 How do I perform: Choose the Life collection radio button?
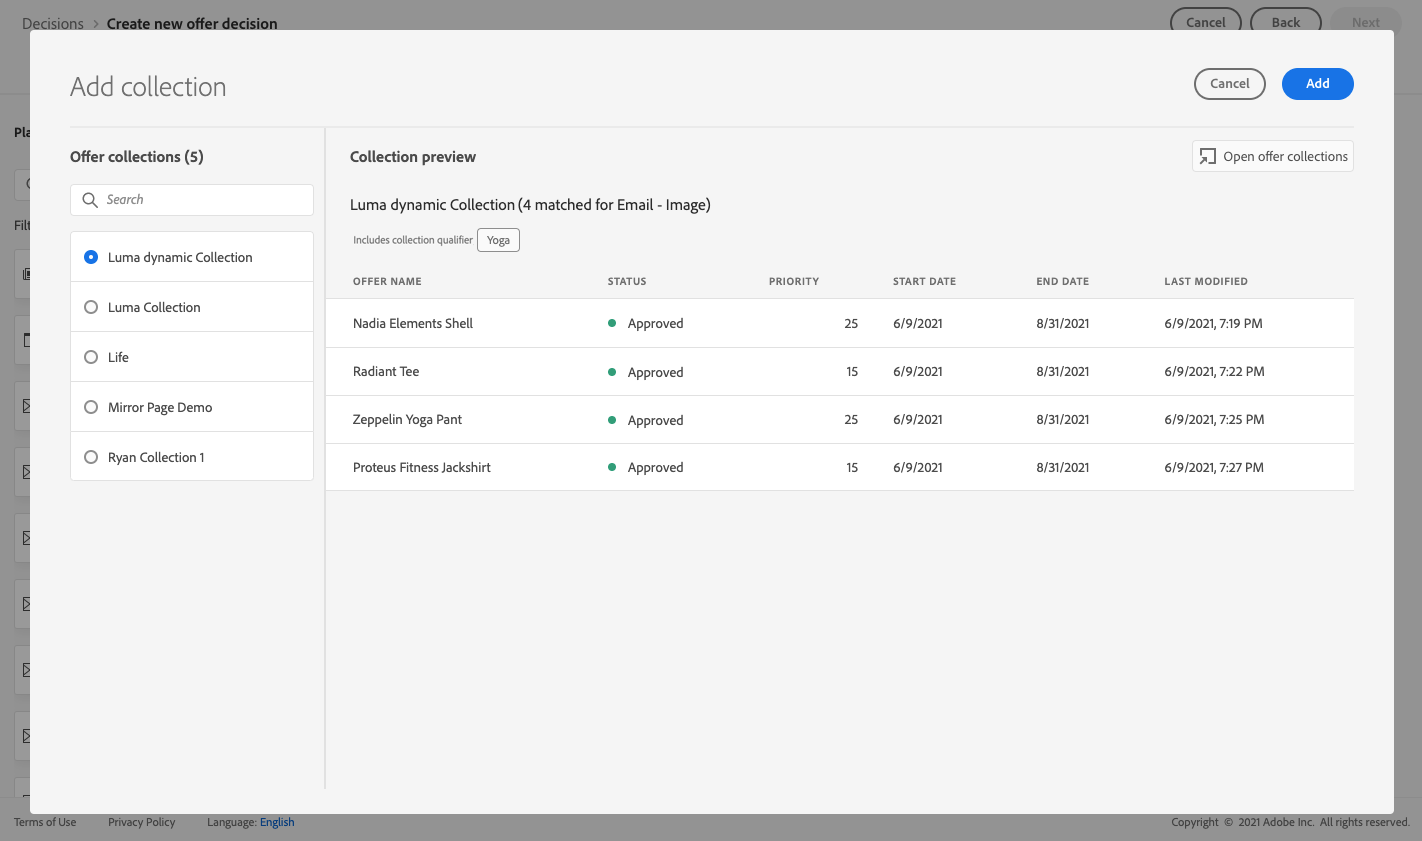[x=91, y=357]
